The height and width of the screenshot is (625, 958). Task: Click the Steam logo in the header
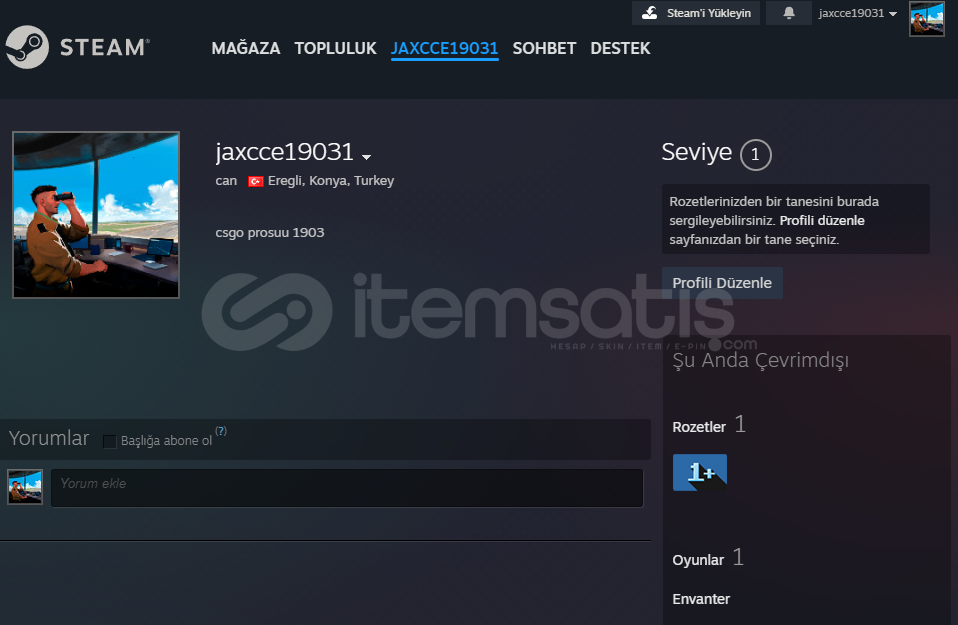(77, 47)
